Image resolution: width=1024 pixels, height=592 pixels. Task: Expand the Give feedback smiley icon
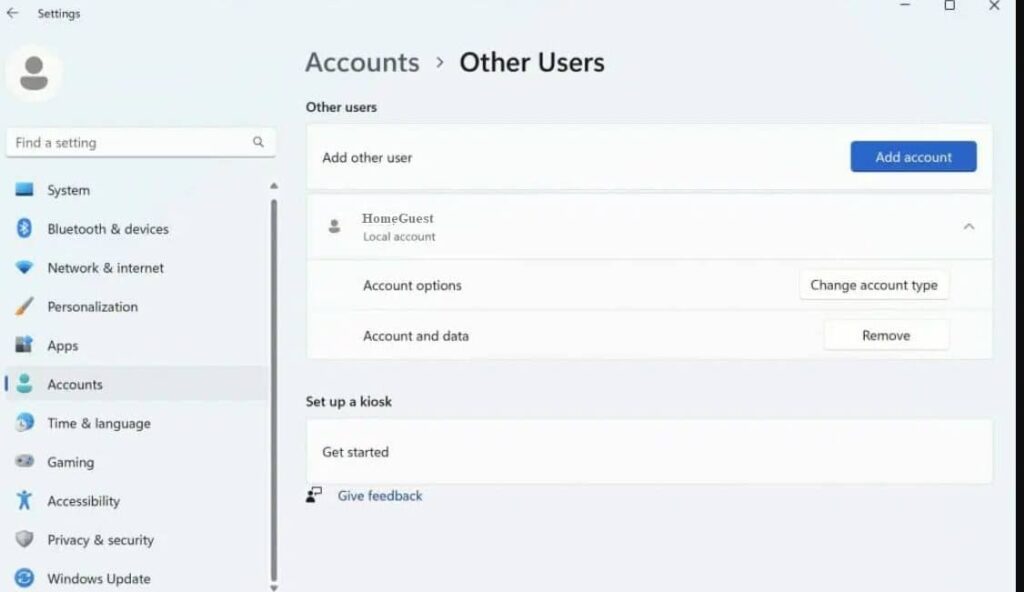313,495
